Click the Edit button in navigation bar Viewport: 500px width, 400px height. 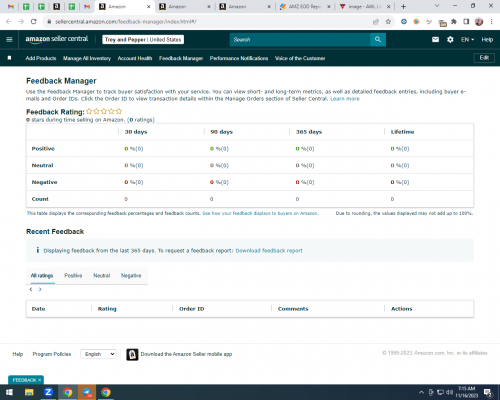pyautogui.click(x=484, y=58)
